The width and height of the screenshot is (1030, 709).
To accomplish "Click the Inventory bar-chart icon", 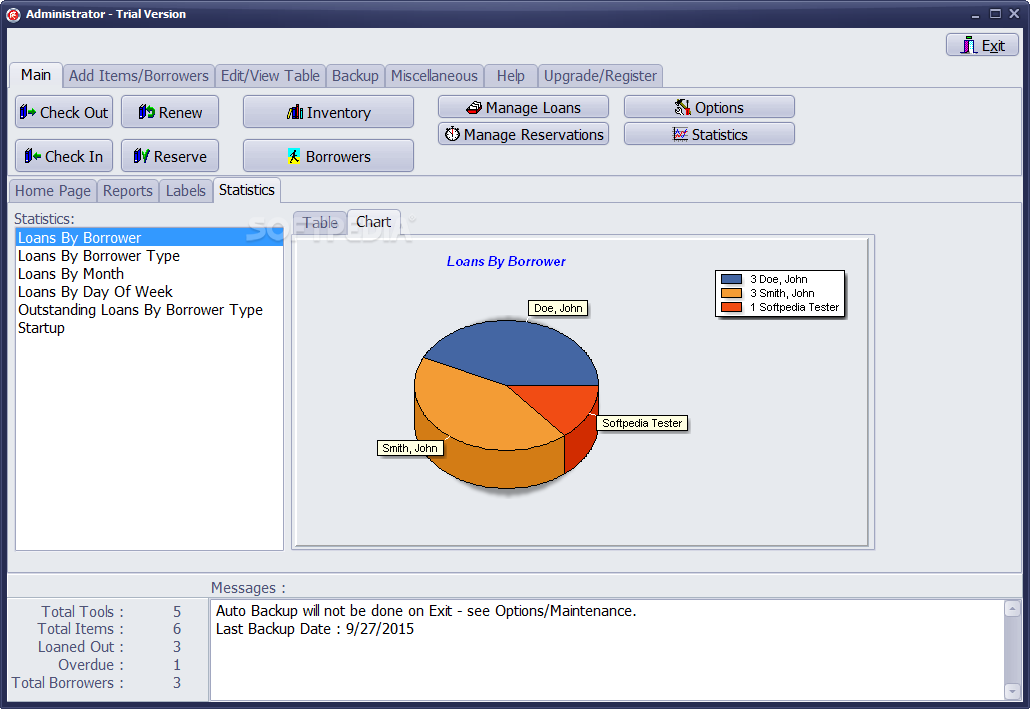I will 295,112.
